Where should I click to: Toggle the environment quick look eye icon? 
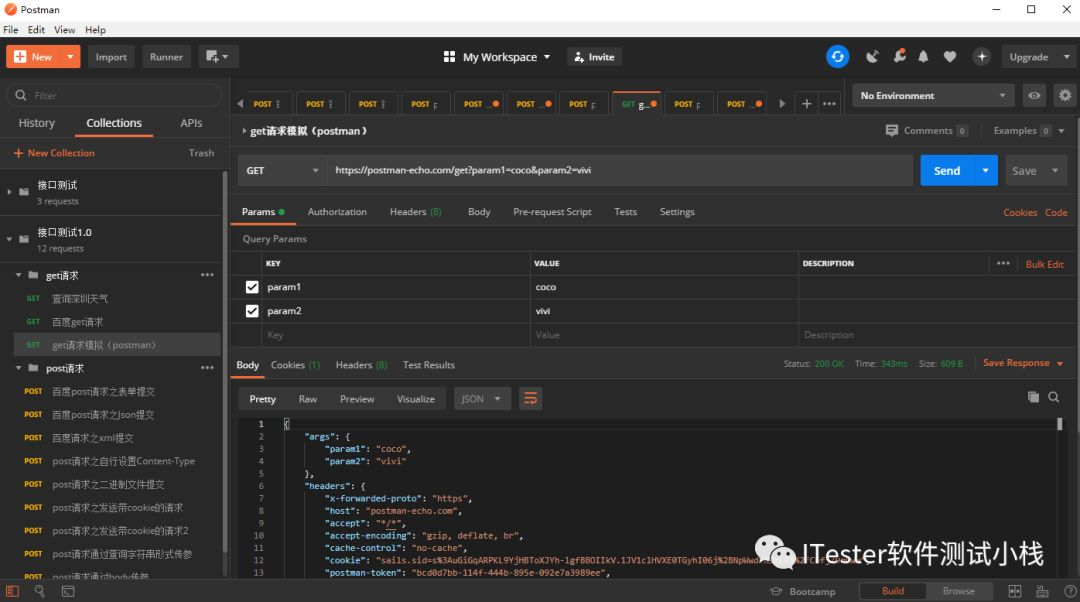pyautogui.click(x=1035, y=95)
